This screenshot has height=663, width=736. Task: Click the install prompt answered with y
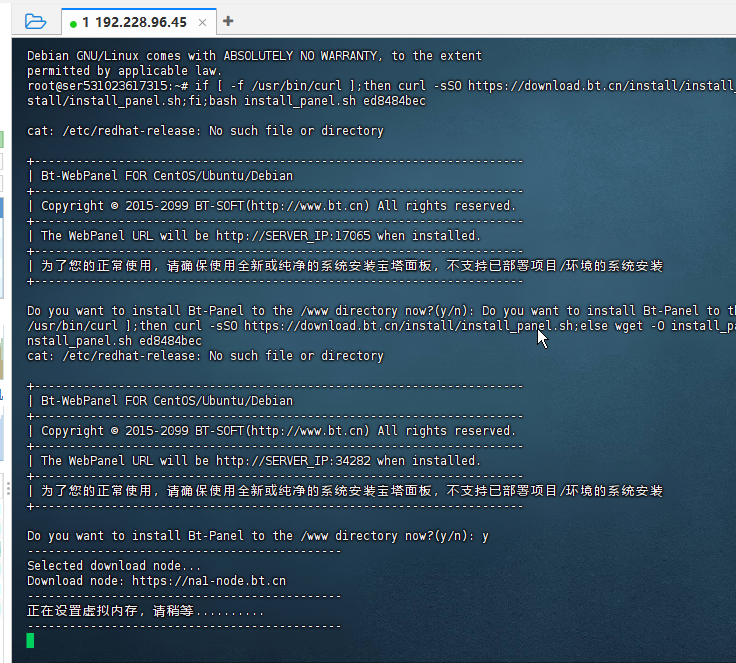click(x=258, y=536)
